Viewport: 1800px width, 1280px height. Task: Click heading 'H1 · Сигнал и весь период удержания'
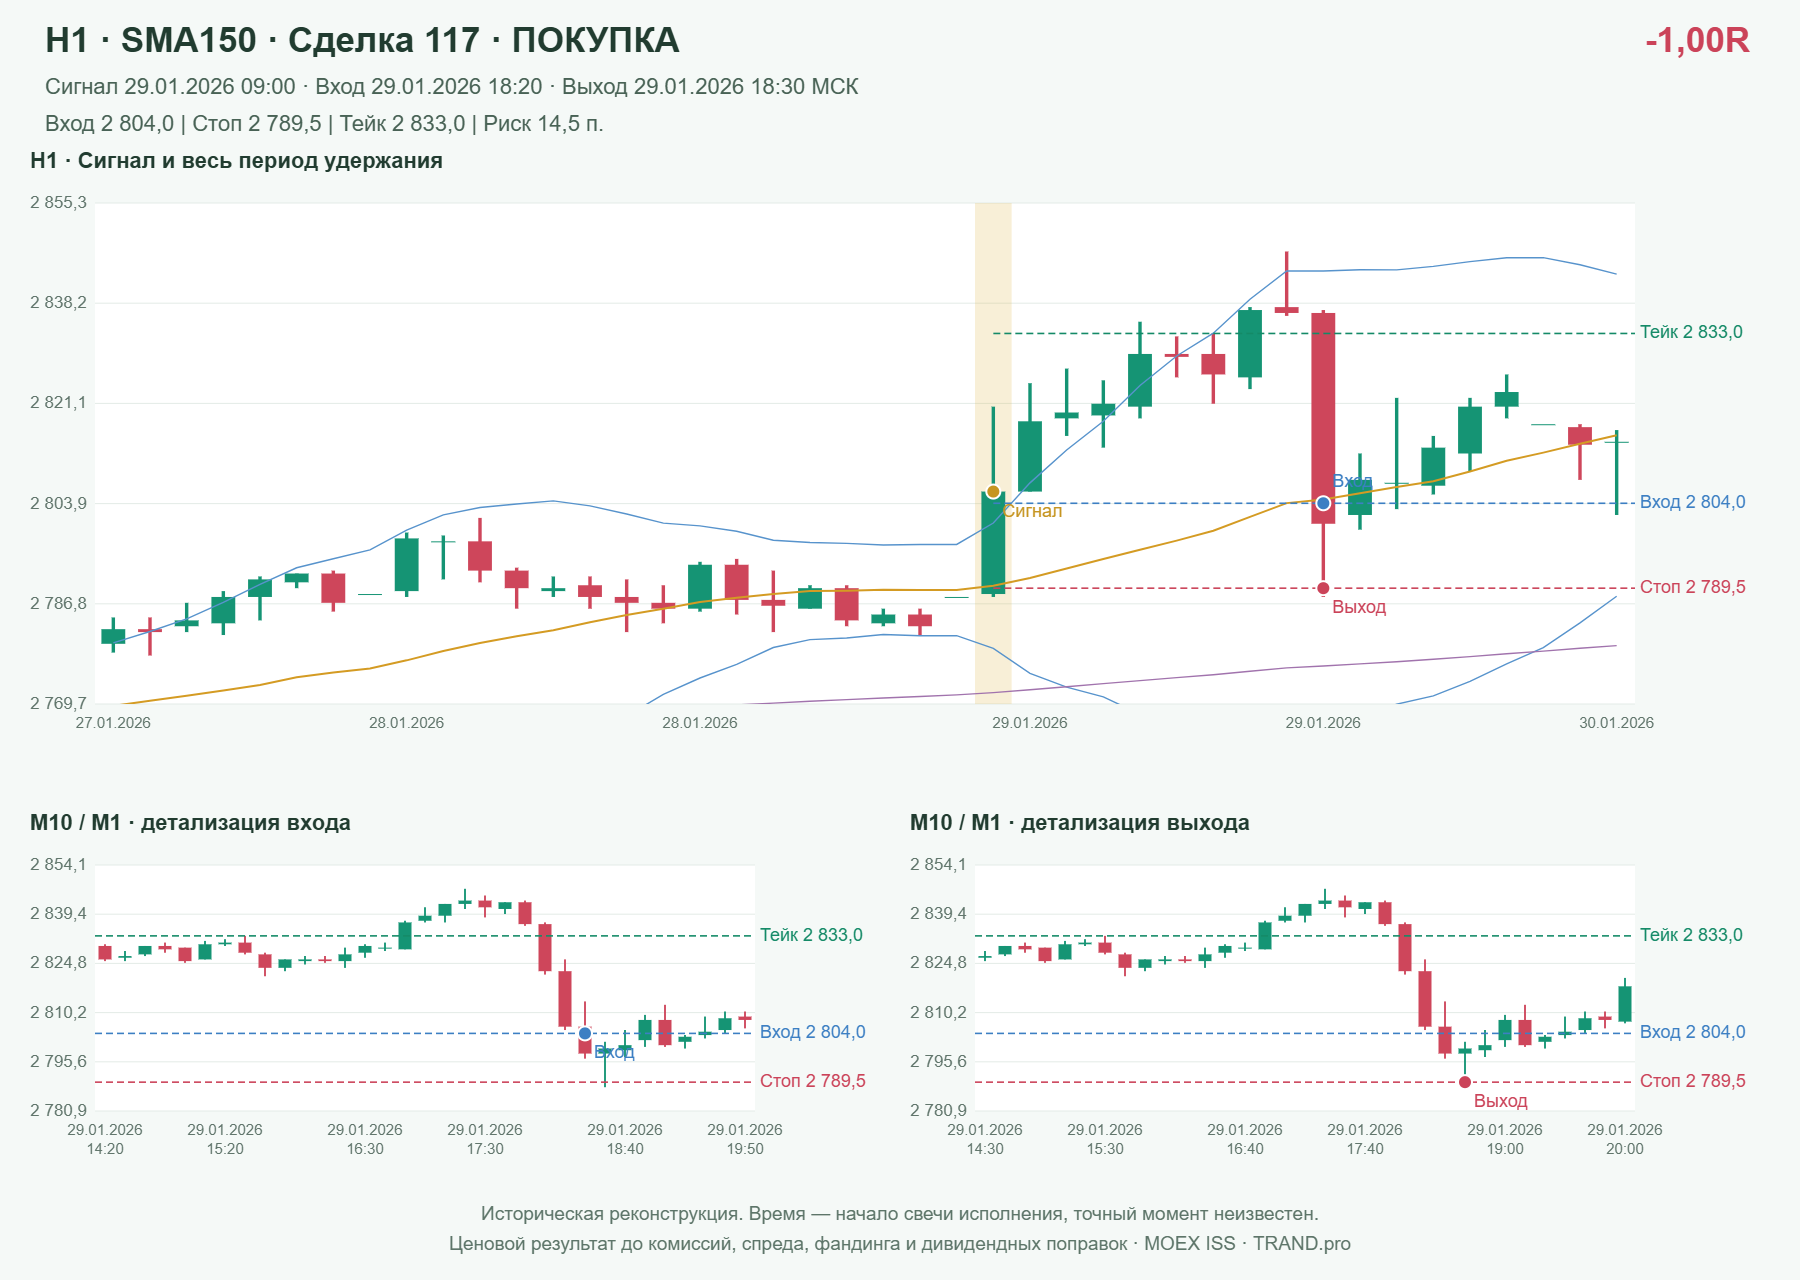point(236,161)
